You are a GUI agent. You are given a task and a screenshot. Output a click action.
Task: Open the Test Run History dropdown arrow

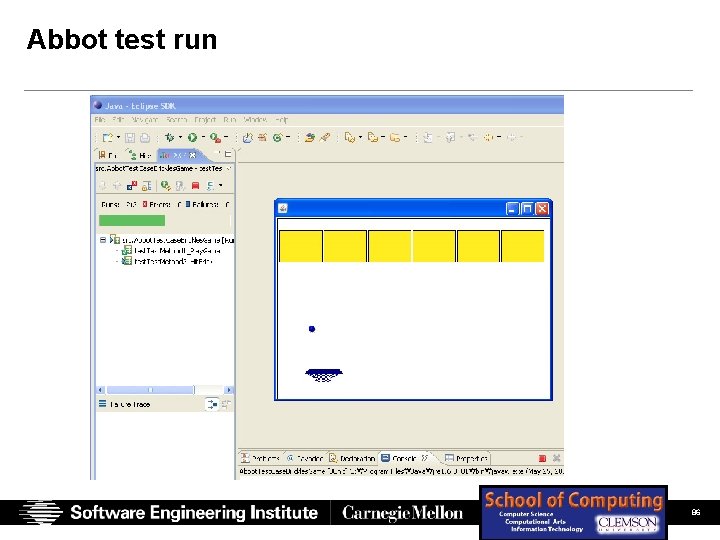click(x=221, y=186)
